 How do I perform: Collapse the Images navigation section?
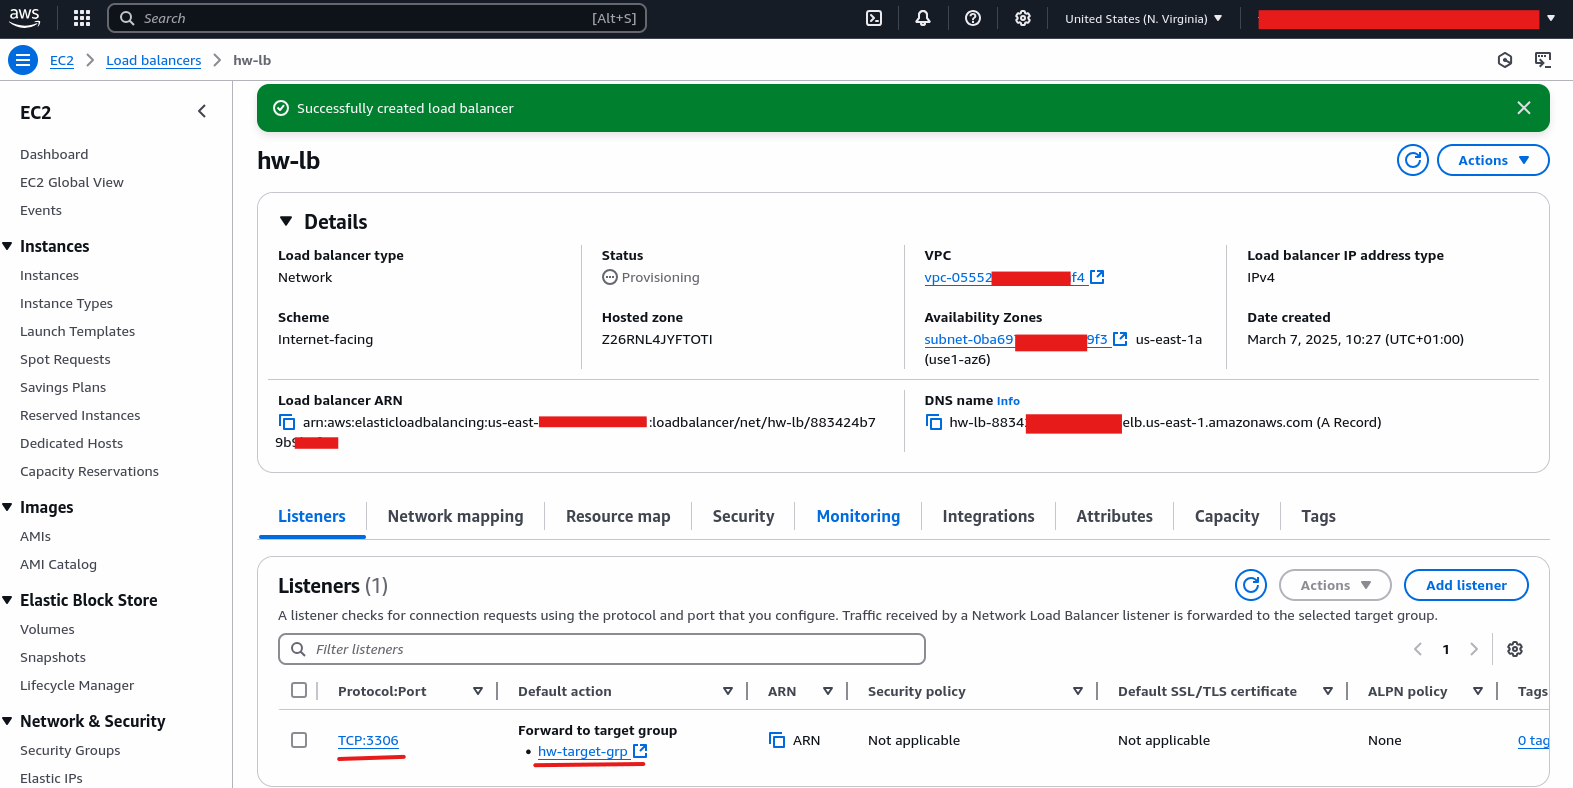8,507
